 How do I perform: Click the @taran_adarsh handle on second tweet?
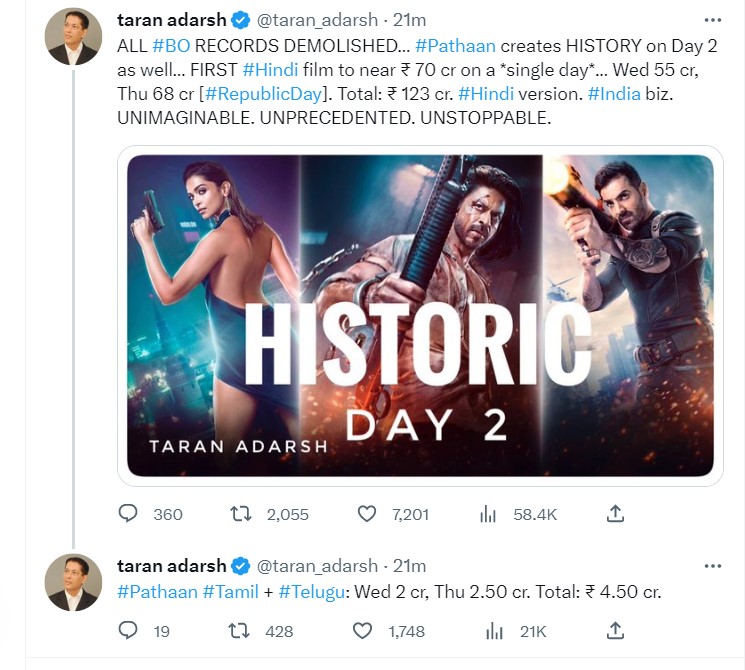319,566
